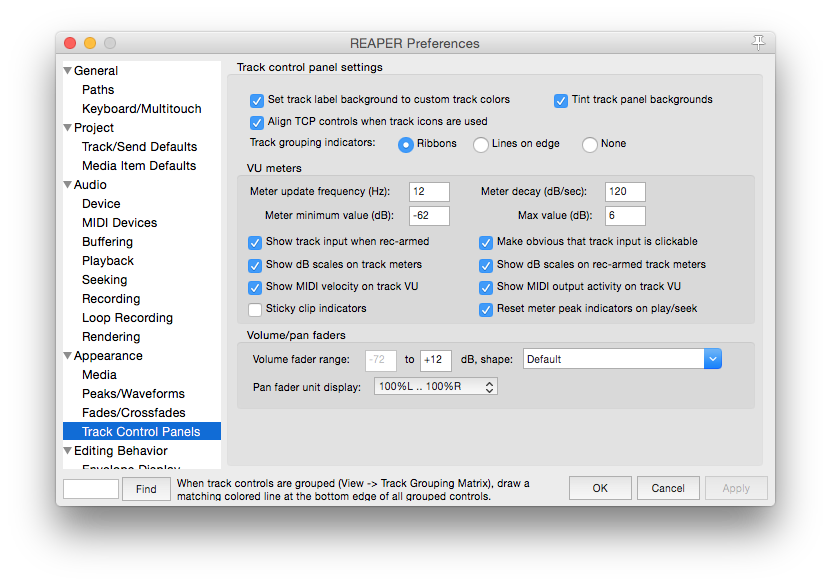Screen dimensions: 831x586
Task: Toggle Show dB scales on rec-armed track meters
Action: pyautogui.click(x=486, y=265)
